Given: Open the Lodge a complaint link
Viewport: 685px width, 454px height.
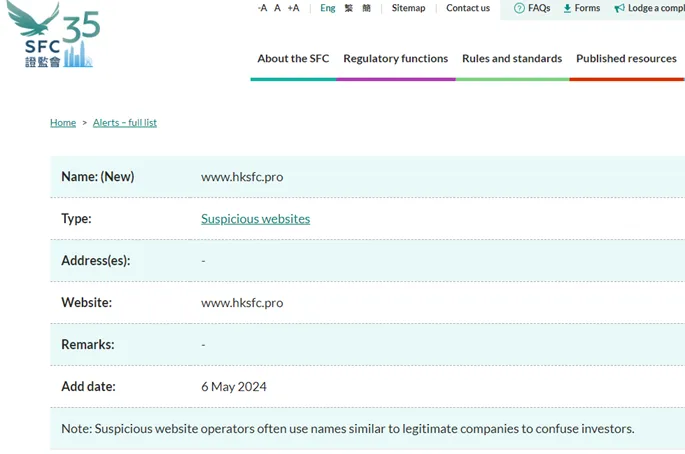Looking at the screenshot, I should (656, 8).
